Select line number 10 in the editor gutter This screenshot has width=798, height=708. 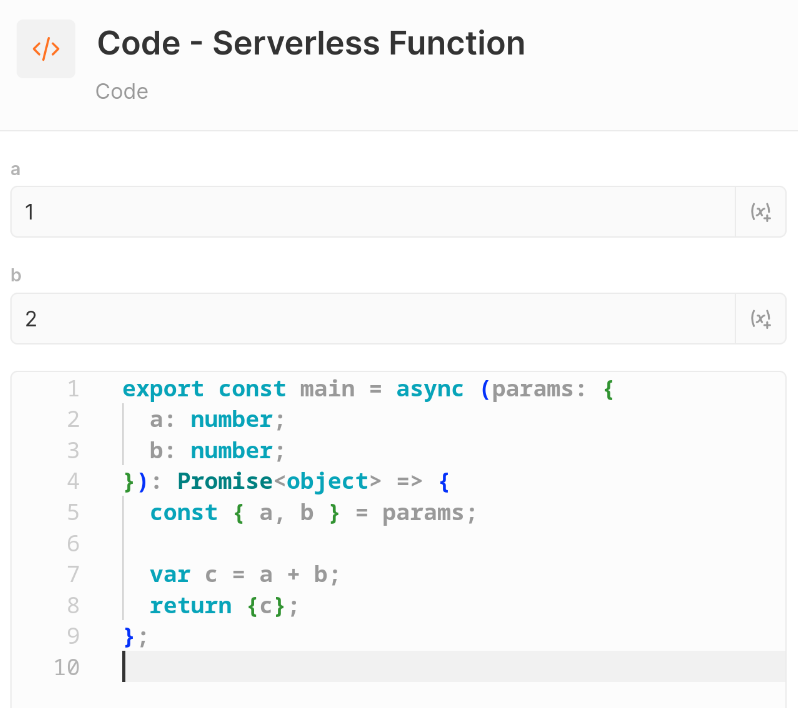(66, 668)
